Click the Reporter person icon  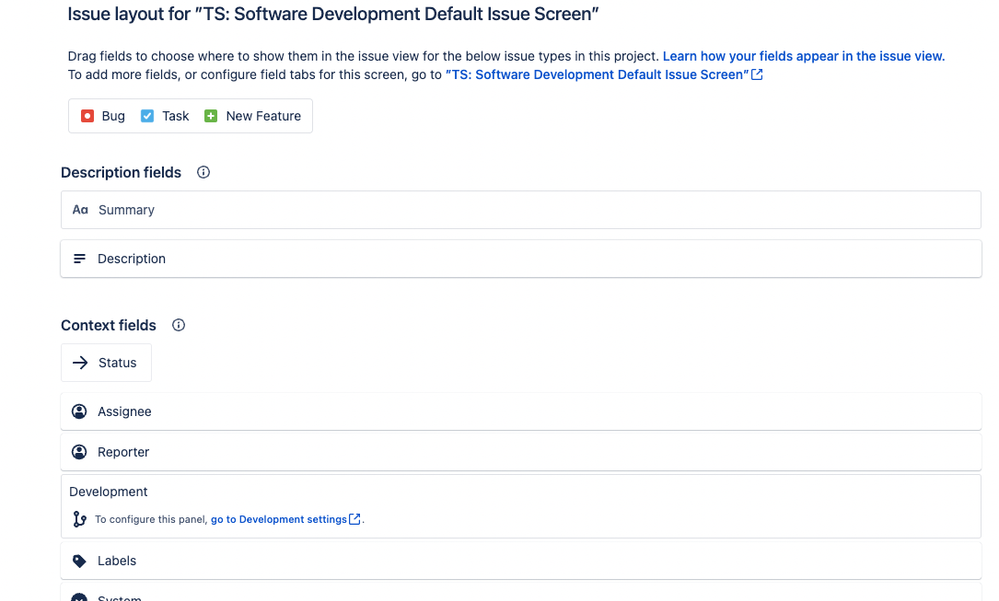coord(80,452)
